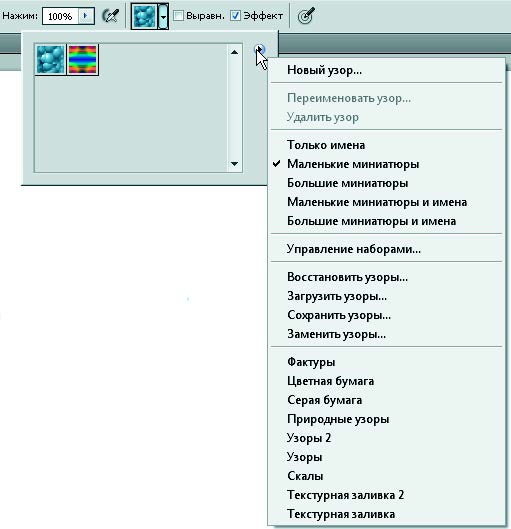Load the Текстурная заливка pattern set
Image resolution: width=511 pixels, height=529 pixels.
pyautogui.click(x=387, y=514)
